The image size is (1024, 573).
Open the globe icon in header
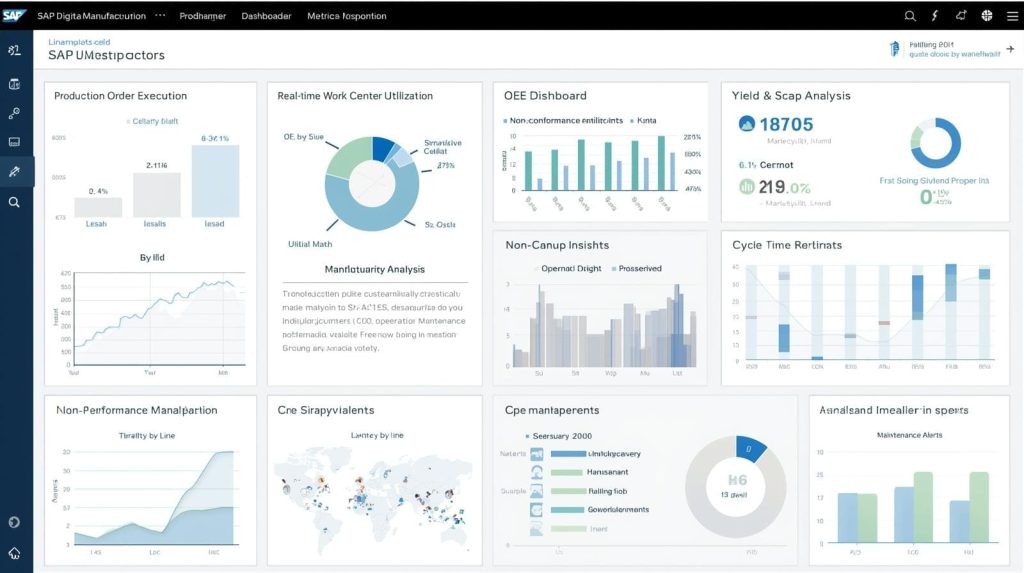point(987,16)
